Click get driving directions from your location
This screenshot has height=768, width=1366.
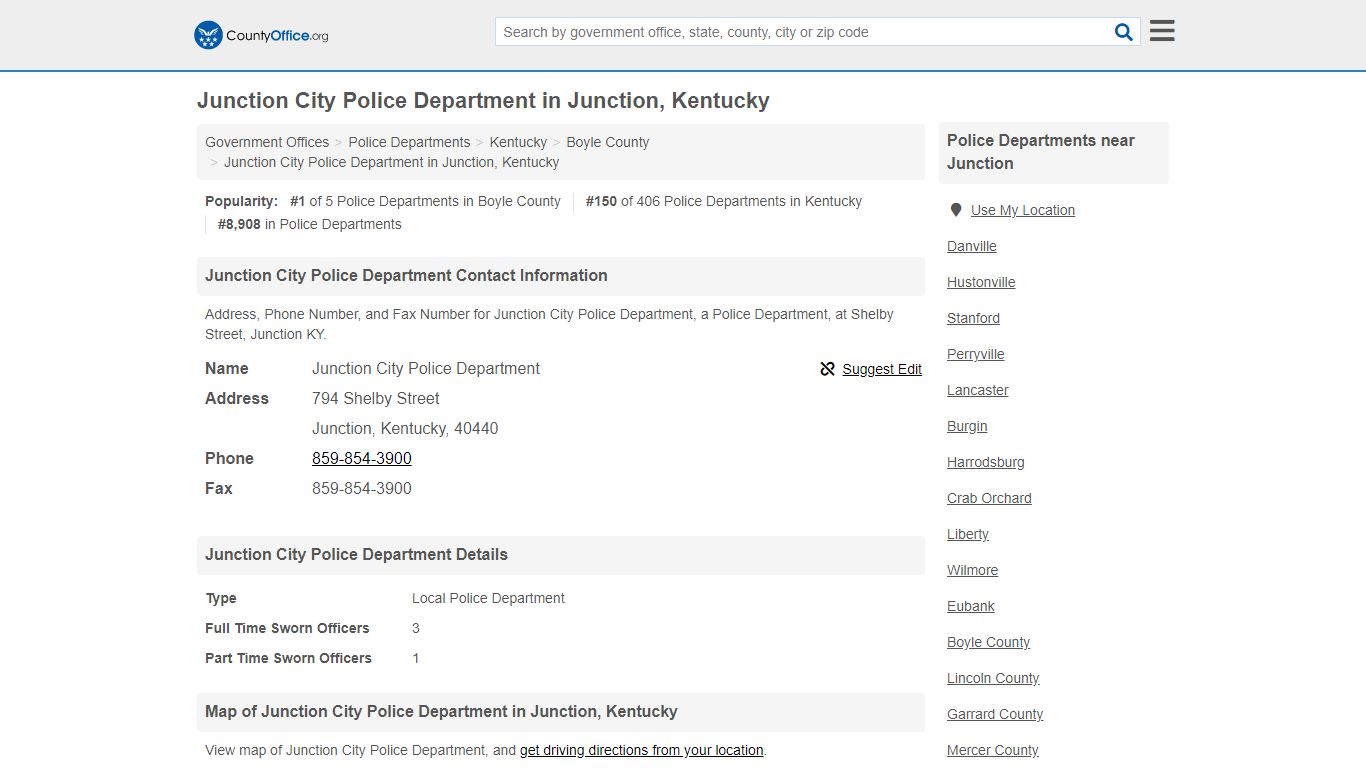tap(642, 750)
